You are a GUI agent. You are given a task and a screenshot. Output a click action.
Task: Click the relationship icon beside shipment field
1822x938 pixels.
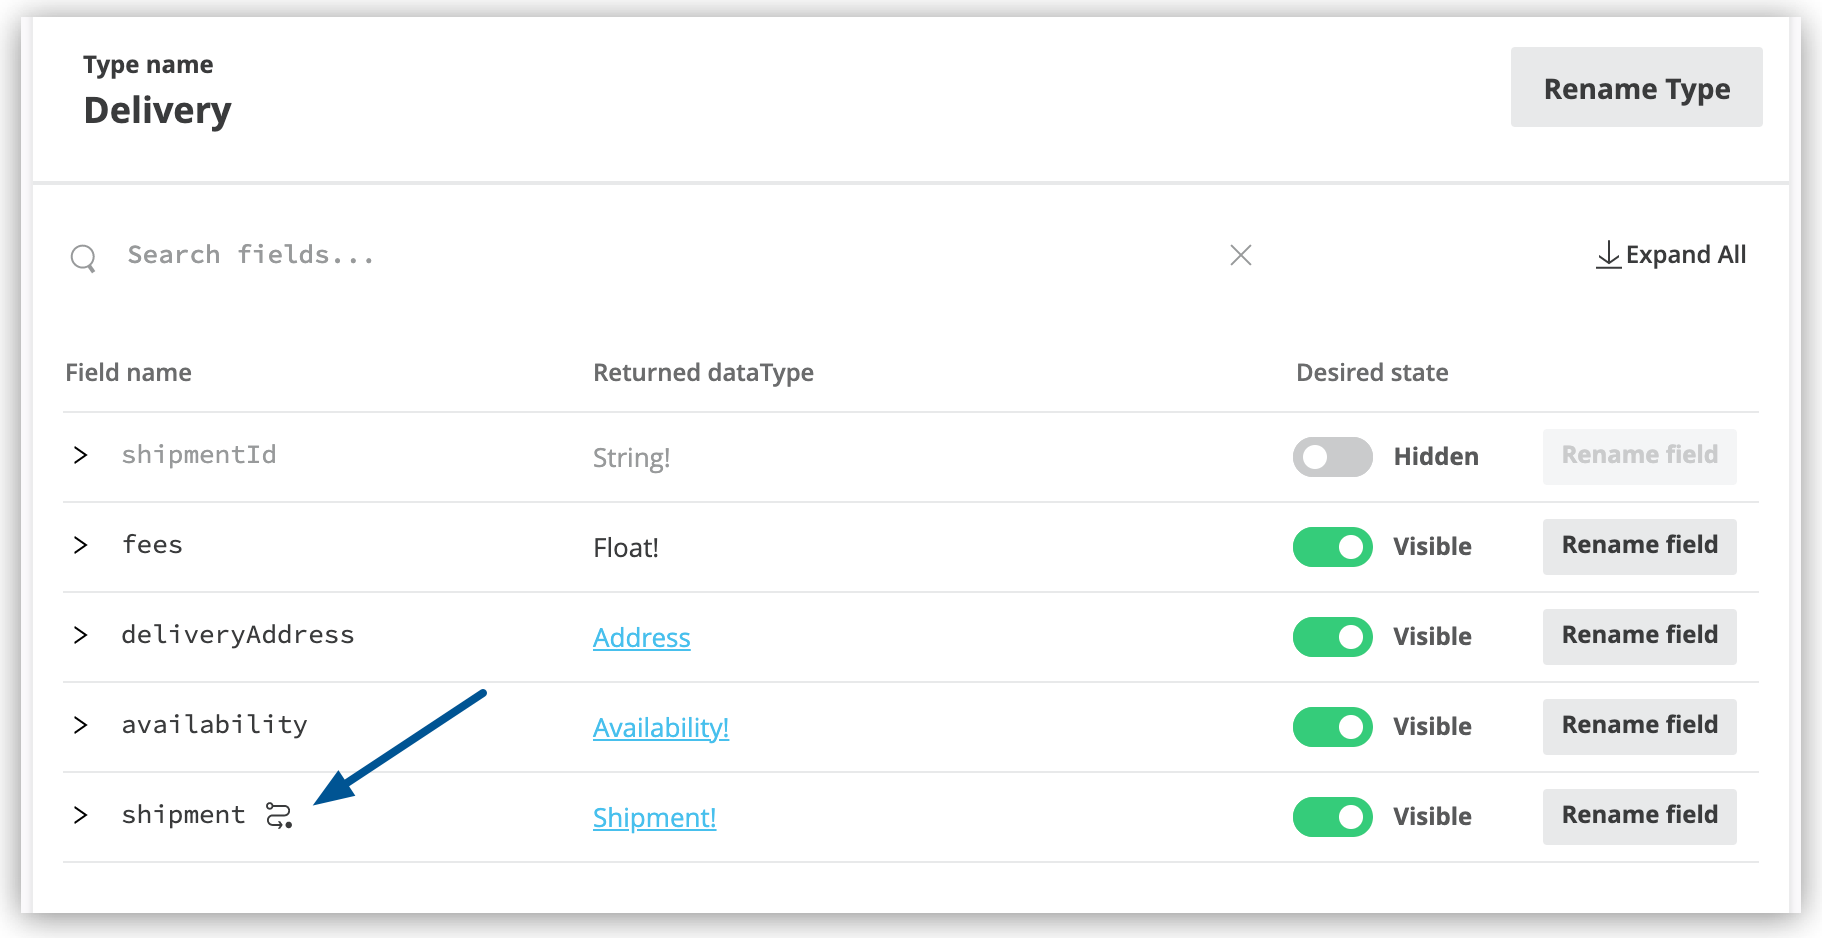(x=279, y=816)
